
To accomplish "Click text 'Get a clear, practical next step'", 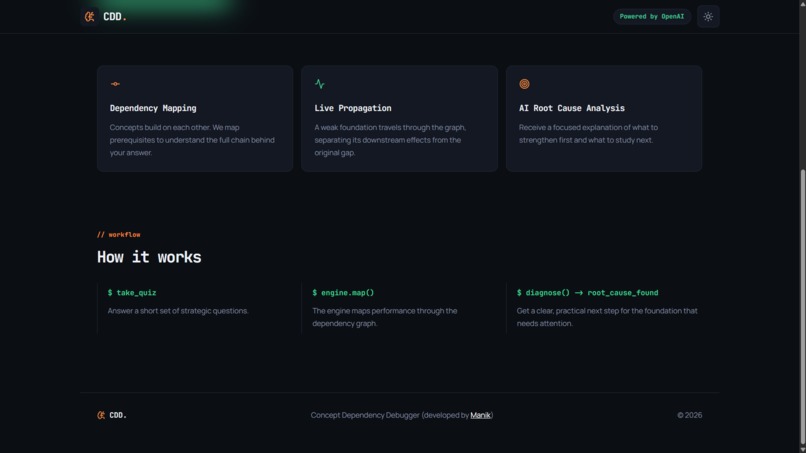I will click(607, 317).
